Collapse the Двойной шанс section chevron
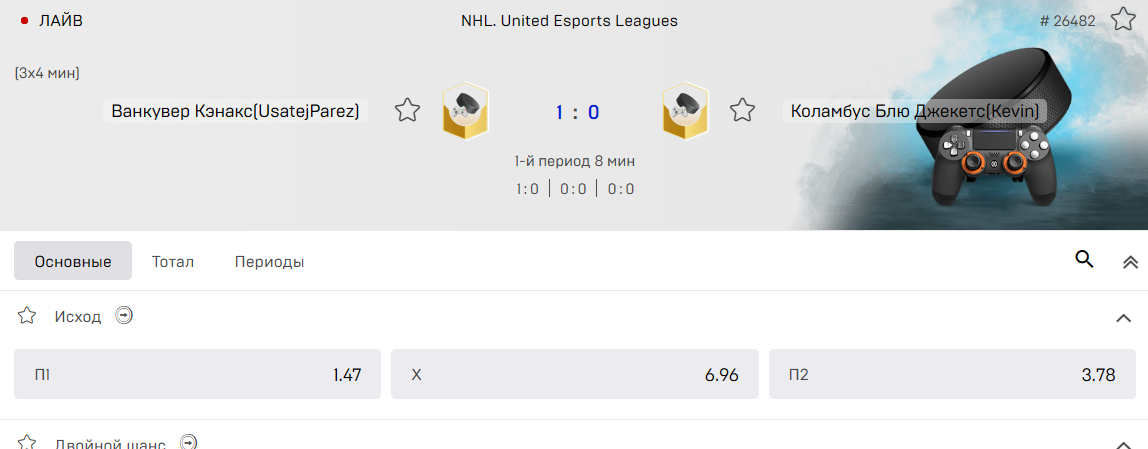 click(x=1123, y=444)
